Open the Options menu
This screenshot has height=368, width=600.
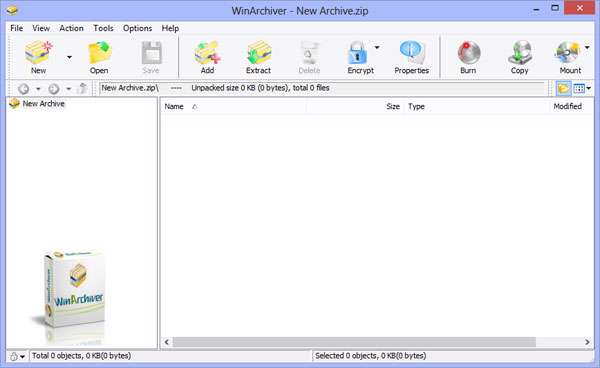pyautogui.click(x=137, y=28)
